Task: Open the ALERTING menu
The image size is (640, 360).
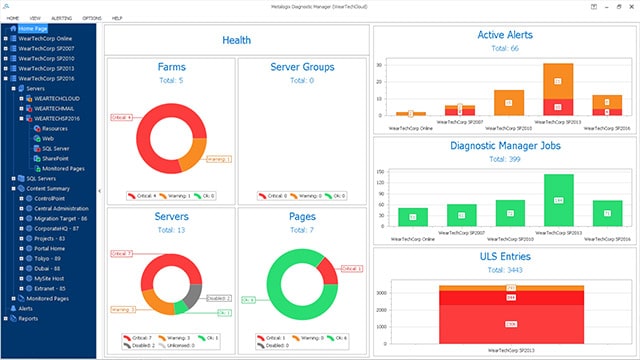Action: [62, 18]
